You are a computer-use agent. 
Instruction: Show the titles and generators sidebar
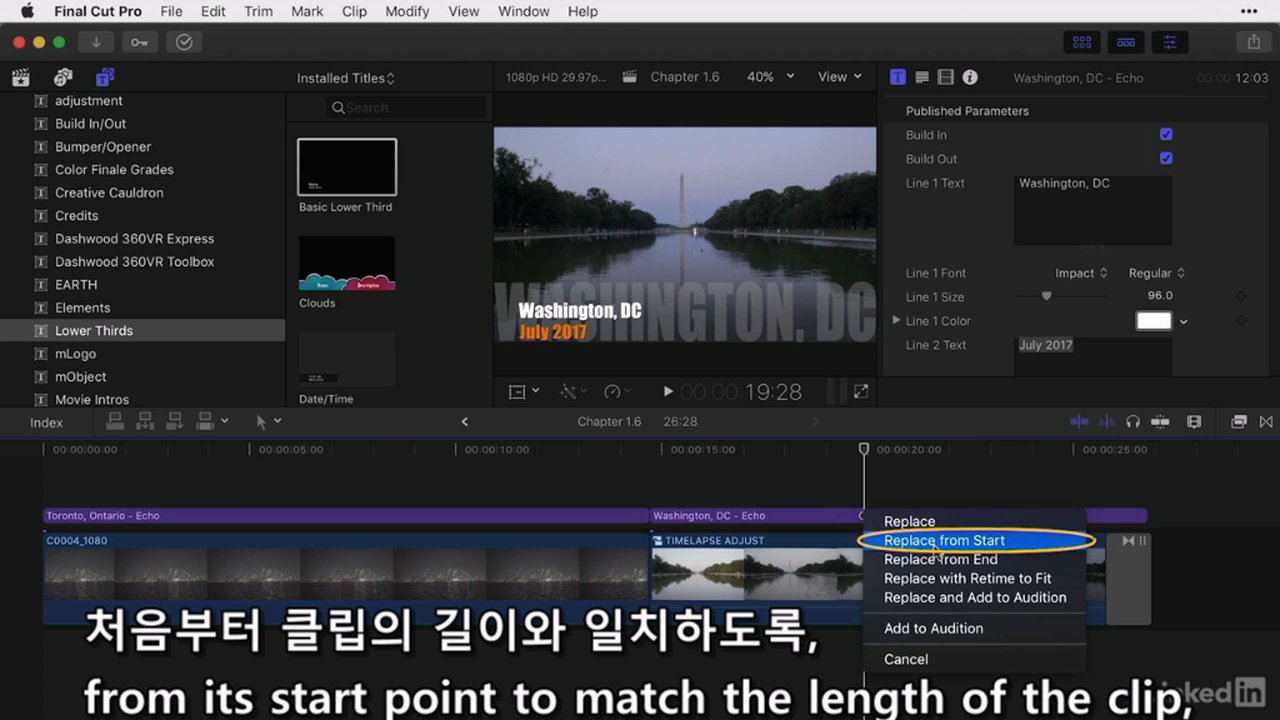point(105,77)
